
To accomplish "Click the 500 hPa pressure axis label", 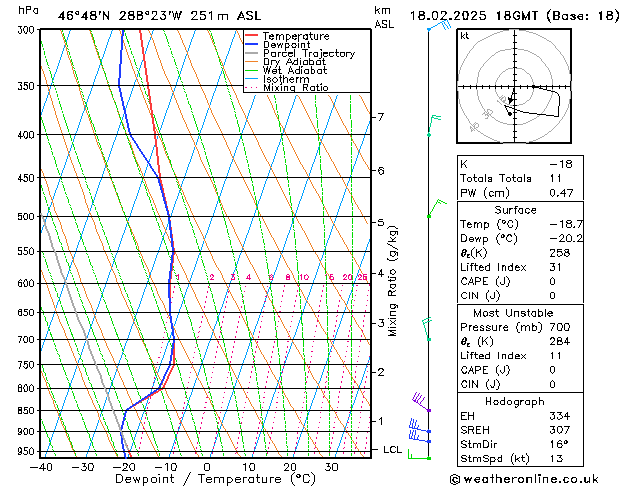I will 26,217.
